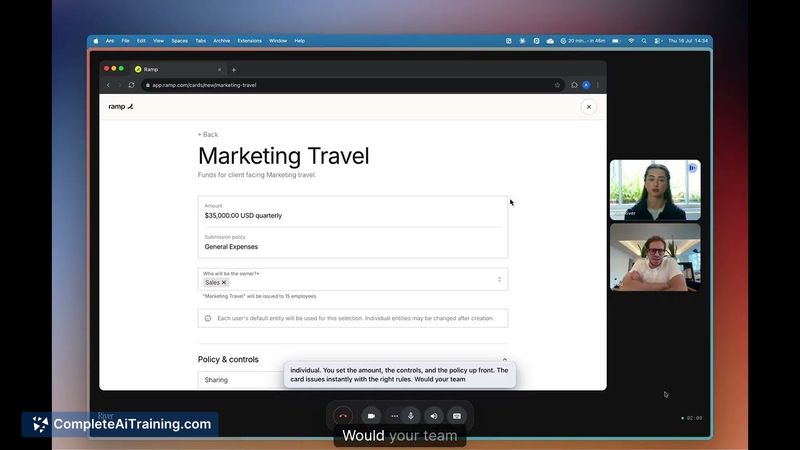
Task: Click the Ramp logo in header
Action: pos(121,107)
